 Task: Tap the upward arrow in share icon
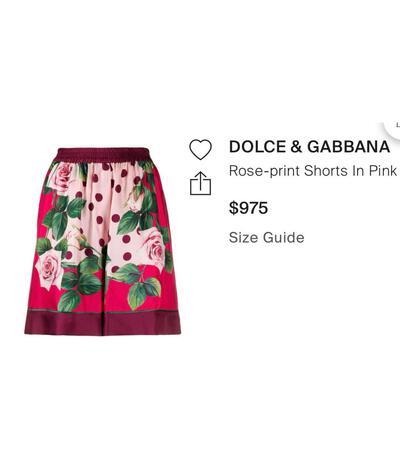point(200,179)
